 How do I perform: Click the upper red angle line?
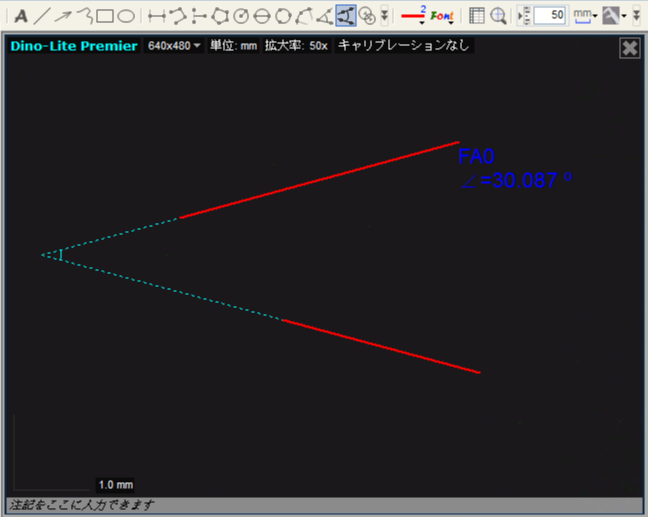[x=319, y=180]
